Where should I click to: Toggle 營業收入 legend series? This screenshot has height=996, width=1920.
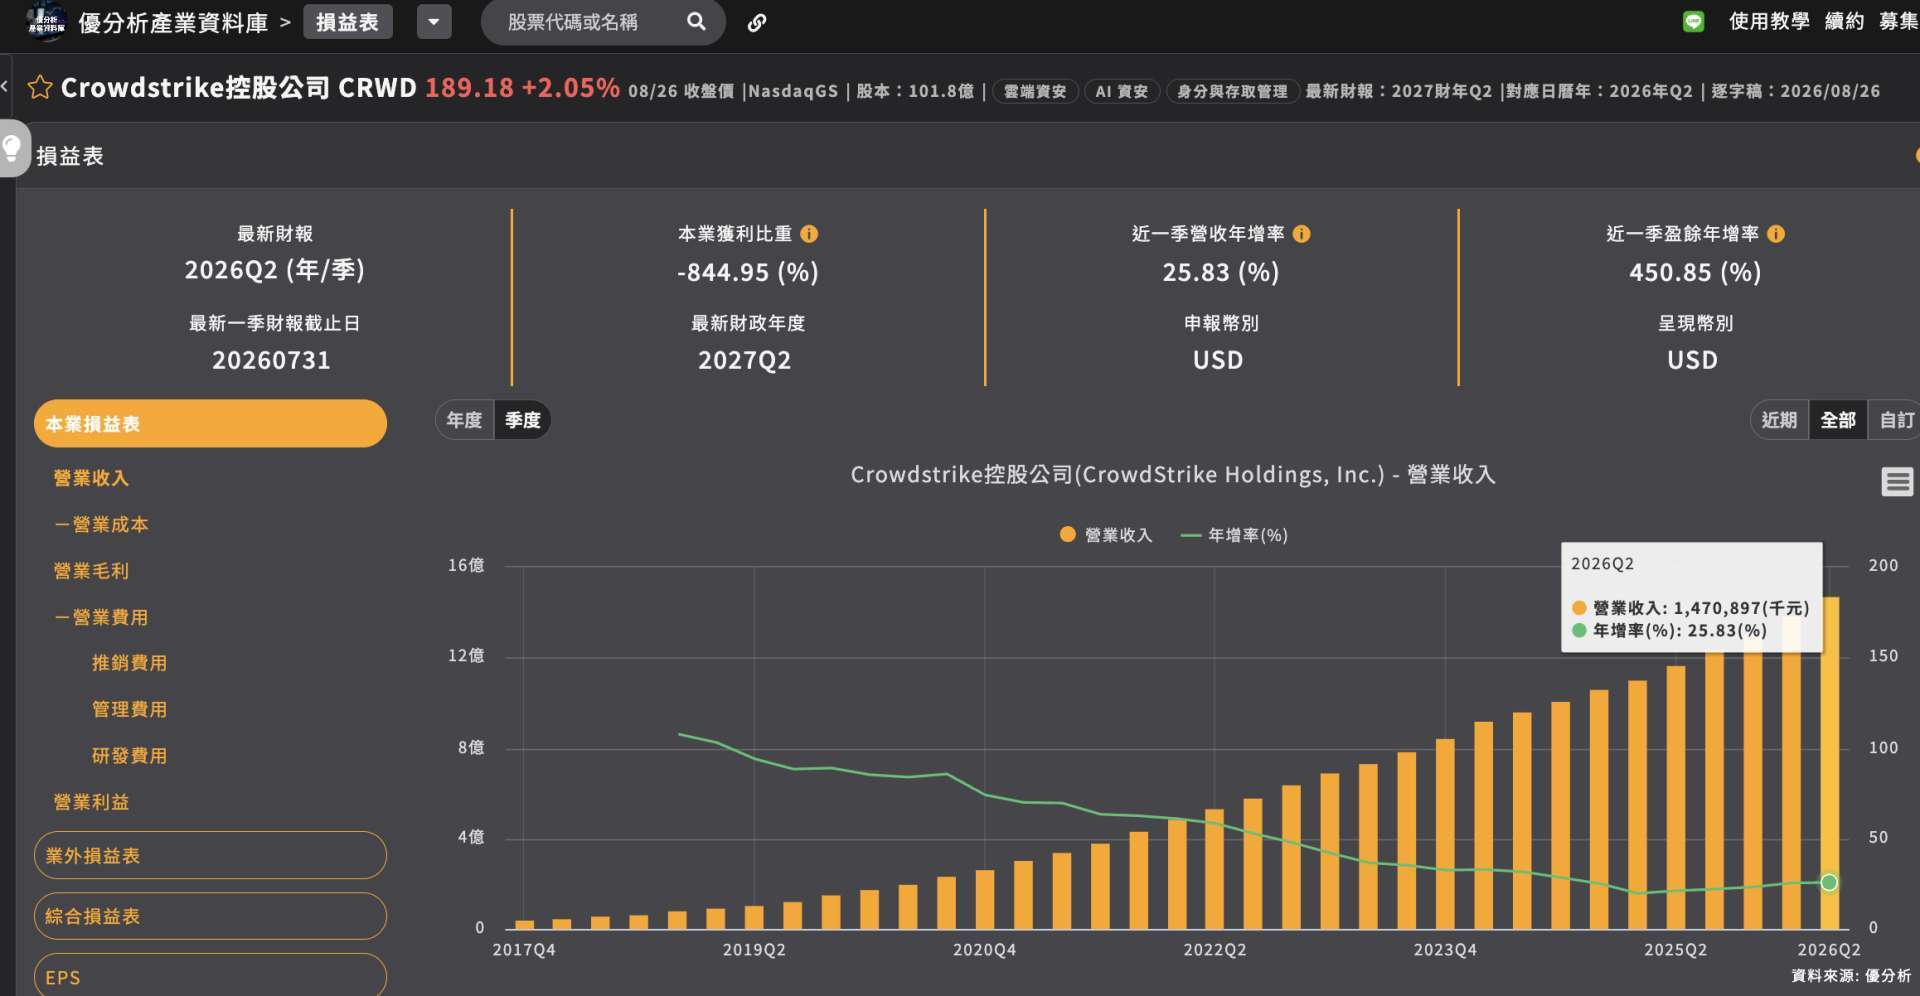point(1106,535)
